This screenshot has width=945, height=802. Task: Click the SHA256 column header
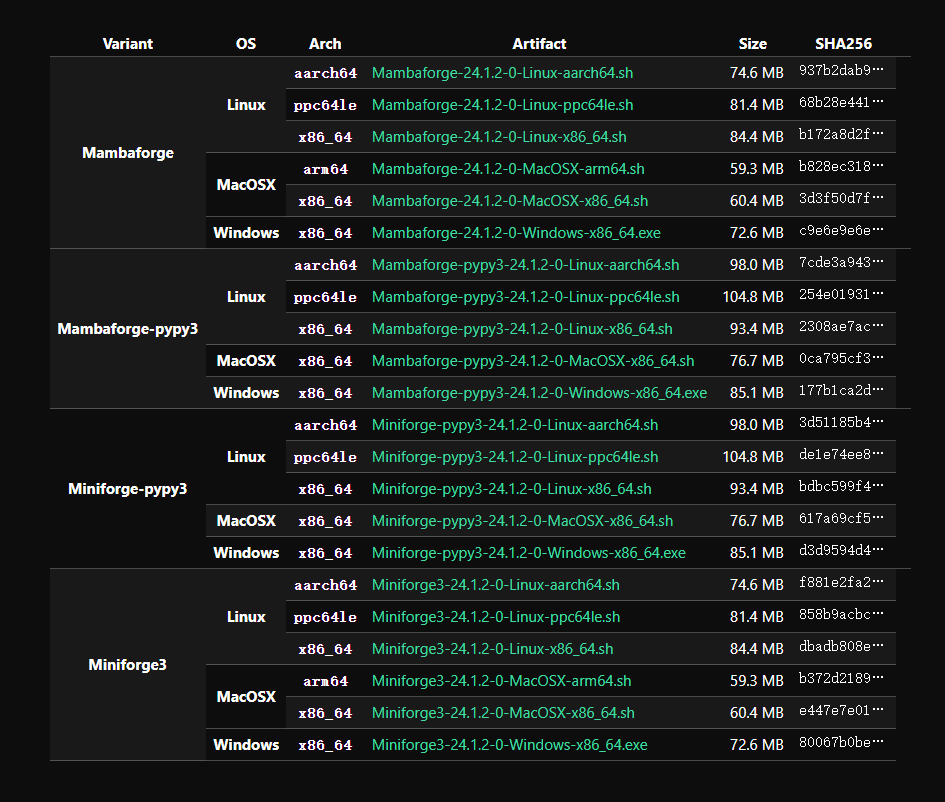(843, 44)
